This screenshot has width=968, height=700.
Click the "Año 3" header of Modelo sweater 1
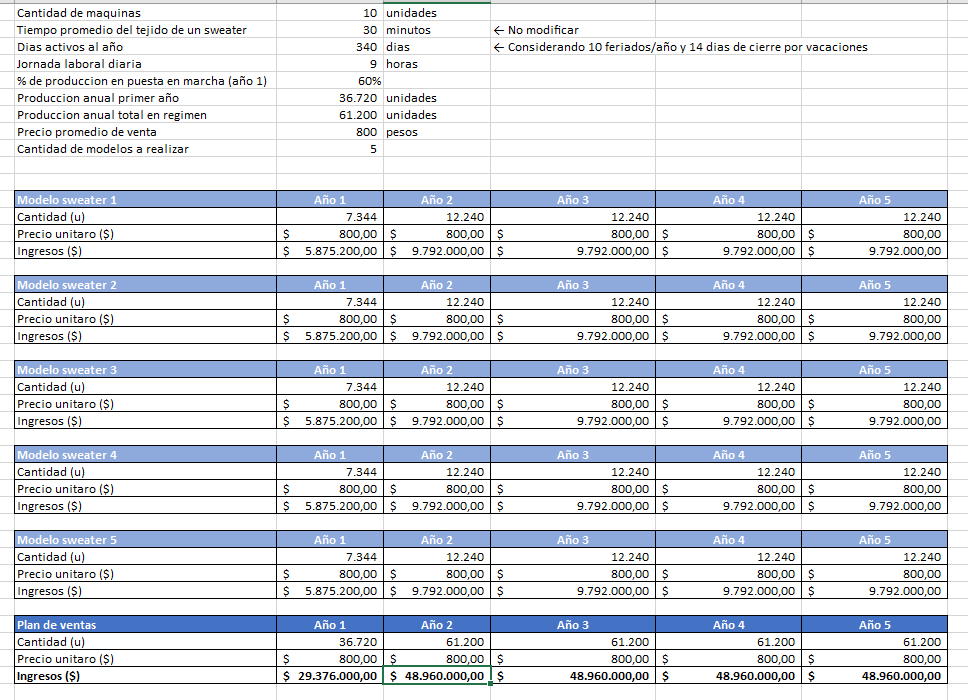(x=573, y=199)
